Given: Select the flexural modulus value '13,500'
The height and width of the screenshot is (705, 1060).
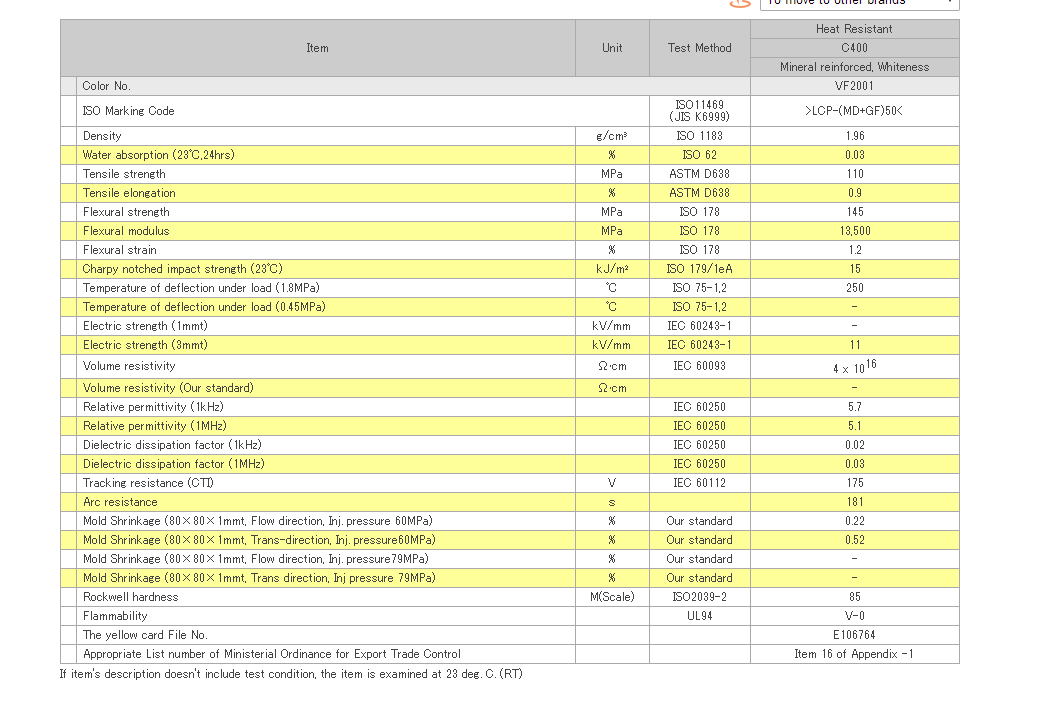Looking at the screenshot, I should click(x=854, y=230).
